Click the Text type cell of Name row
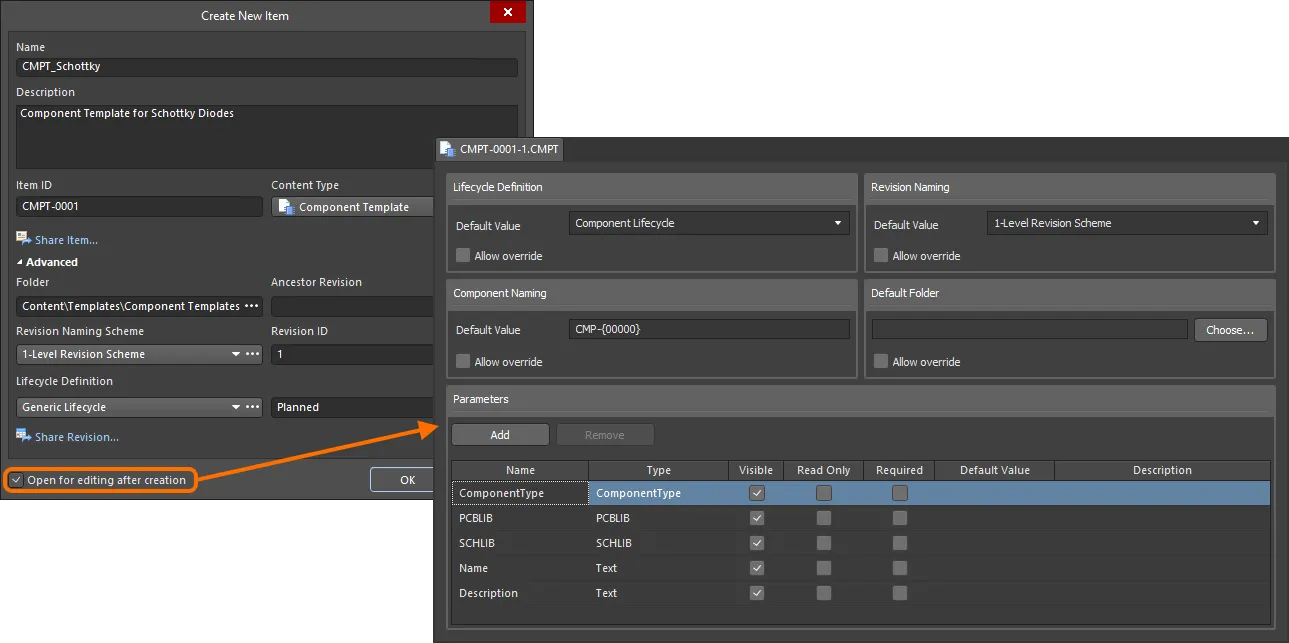The height and width of the screenshot is (643, 1289). (659, 568)
